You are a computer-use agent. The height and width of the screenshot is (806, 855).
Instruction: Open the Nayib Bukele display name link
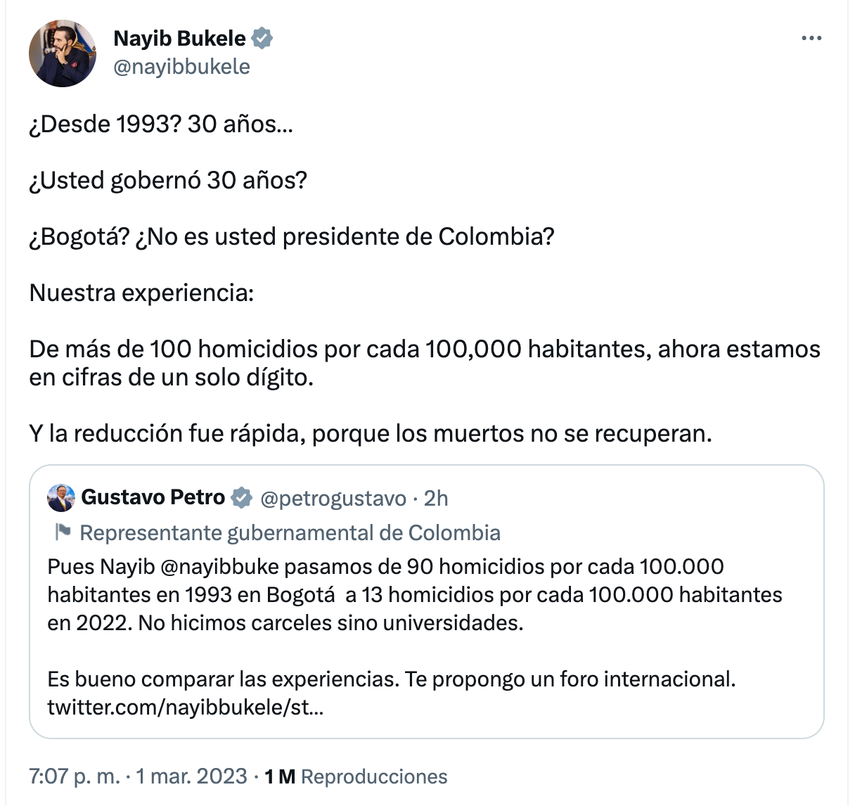180,39
